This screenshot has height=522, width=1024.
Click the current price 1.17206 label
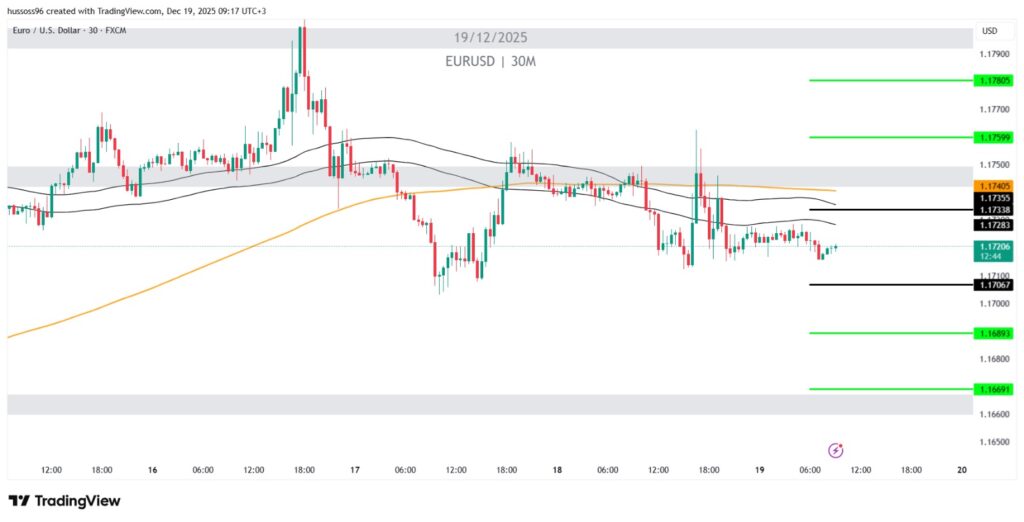click(994, 246)
